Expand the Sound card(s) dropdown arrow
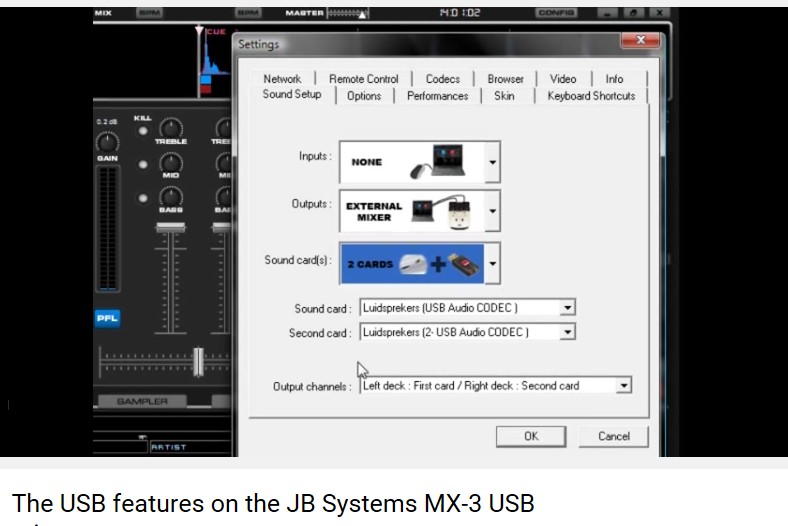The image size is (788, 526). click(492, 263)
